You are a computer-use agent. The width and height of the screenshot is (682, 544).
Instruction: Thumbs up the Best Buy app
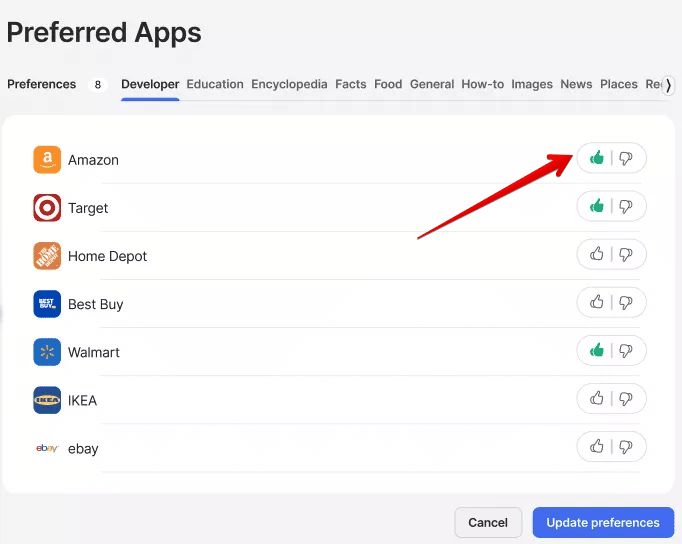tap(597, 302)
